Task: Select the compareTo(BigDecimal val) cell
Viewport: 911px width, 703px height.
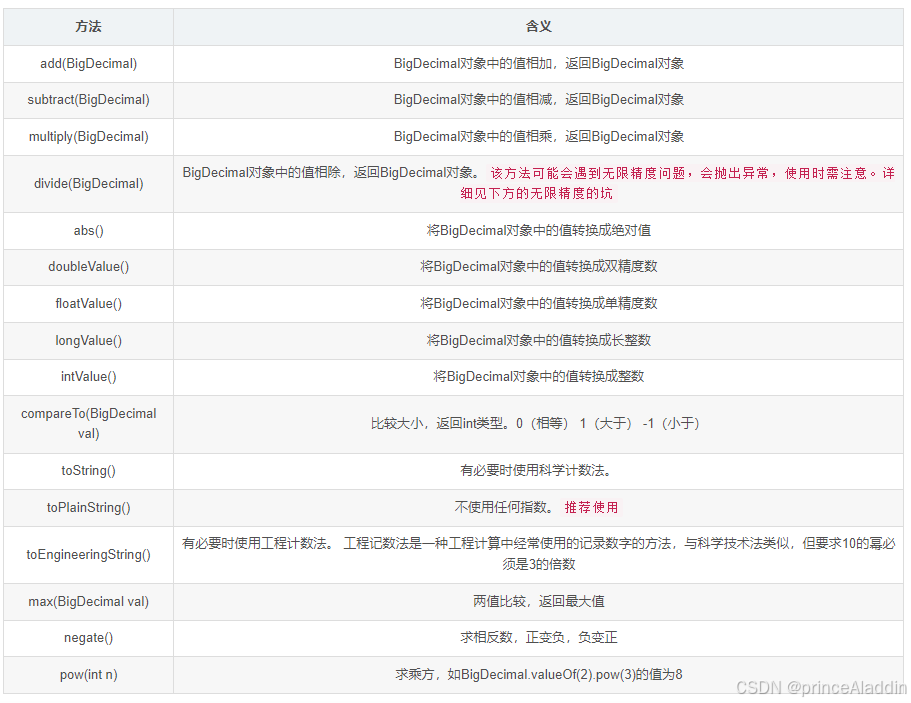Action: (x=88, y=424)
